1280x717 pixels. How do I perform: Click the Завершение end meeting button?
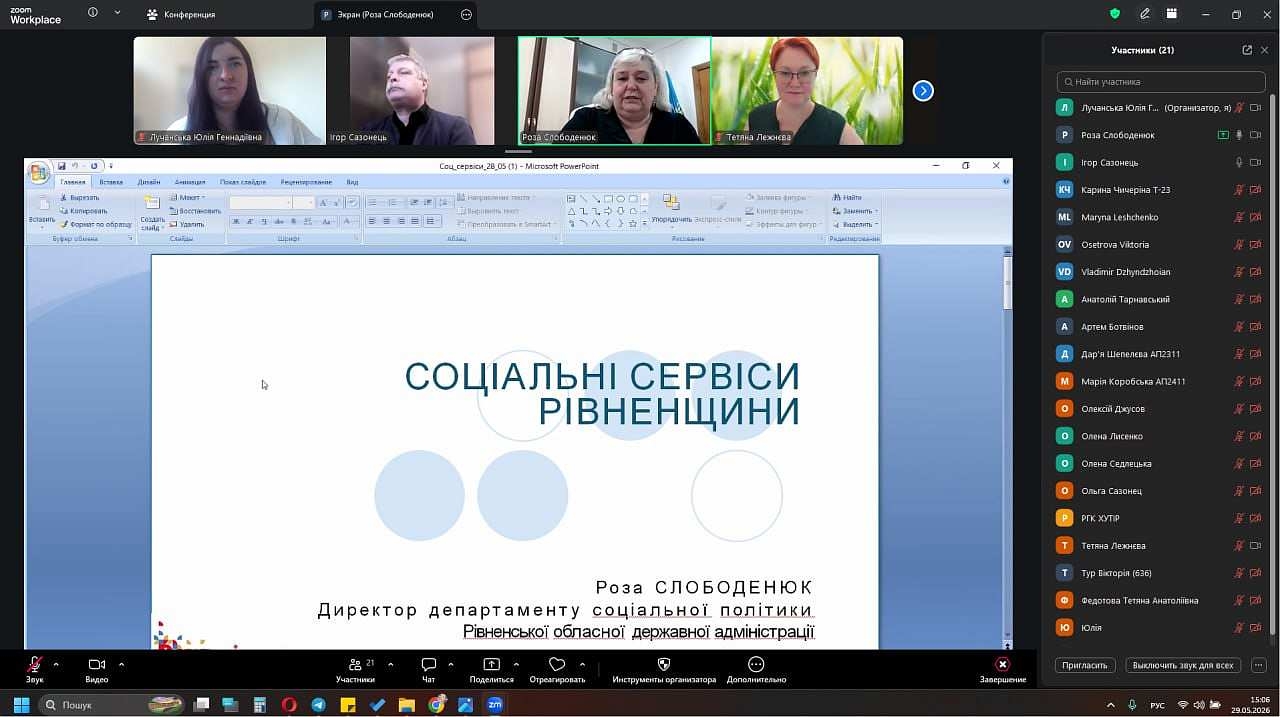(x=1002, y=669)
